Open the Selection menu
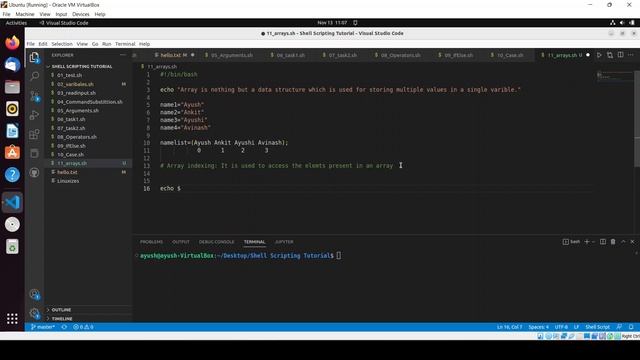 tap(62, 44)
